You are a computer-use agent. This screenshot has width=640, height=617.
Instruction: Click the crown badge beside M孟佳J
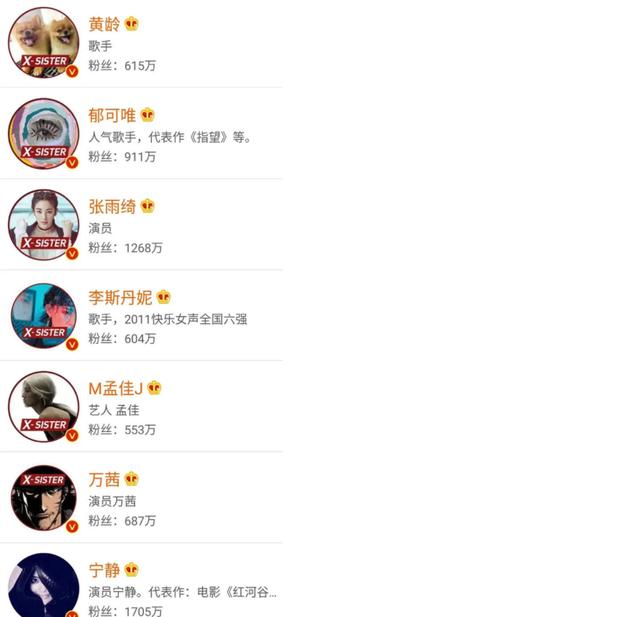[x=154, y=388]
